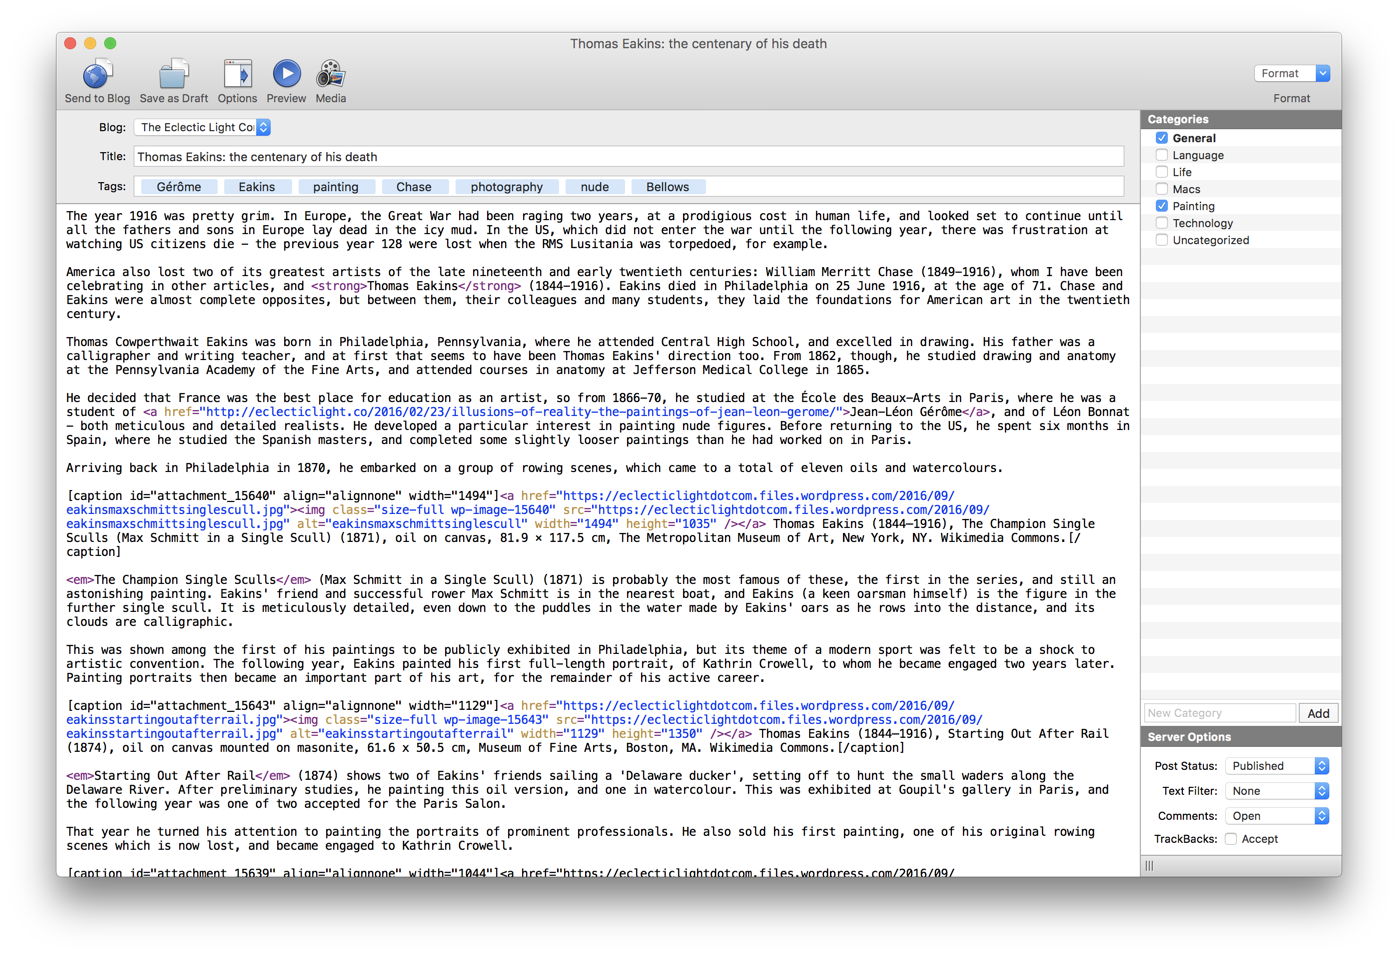This screenshot has height=957, width=1398.
Task: Open the Media browser icon
Action: coord(331,75)
